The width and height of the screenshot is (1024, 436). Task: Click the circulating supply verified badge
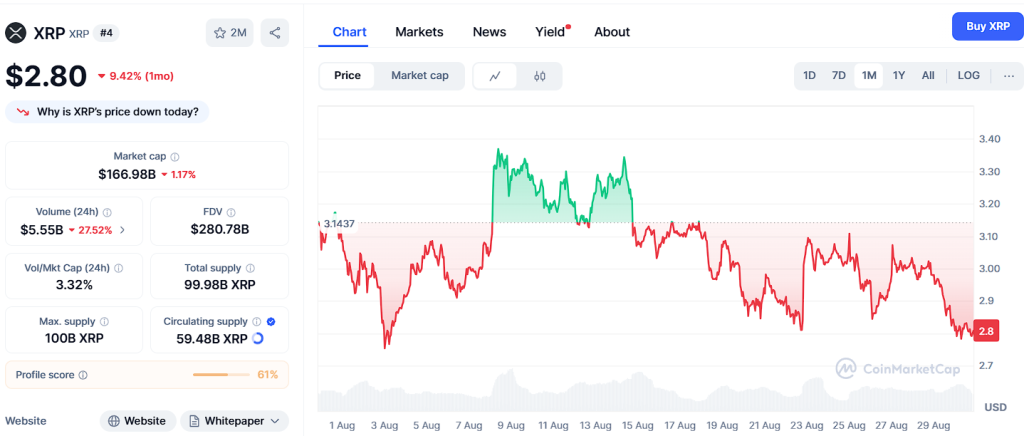pyautogui.click(x=271, y=322)
